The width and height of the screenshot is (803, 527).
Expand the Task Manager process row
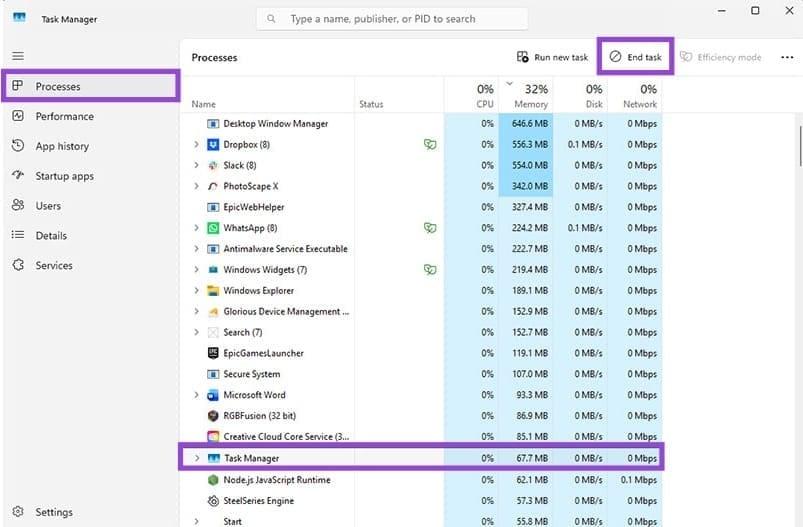(x=196, y=458)
